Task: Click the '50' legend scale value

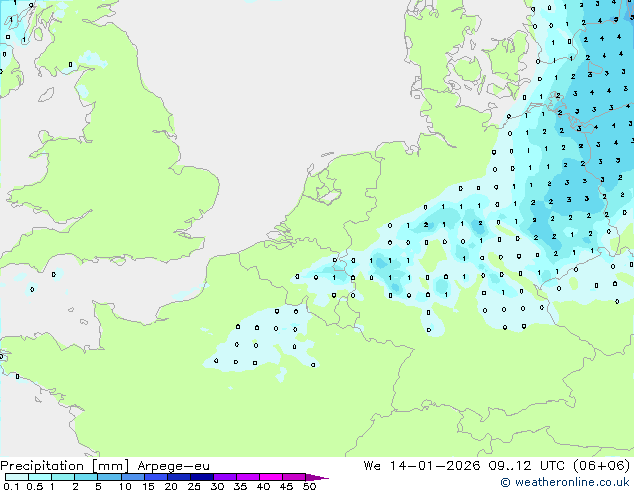Action: 309,486
